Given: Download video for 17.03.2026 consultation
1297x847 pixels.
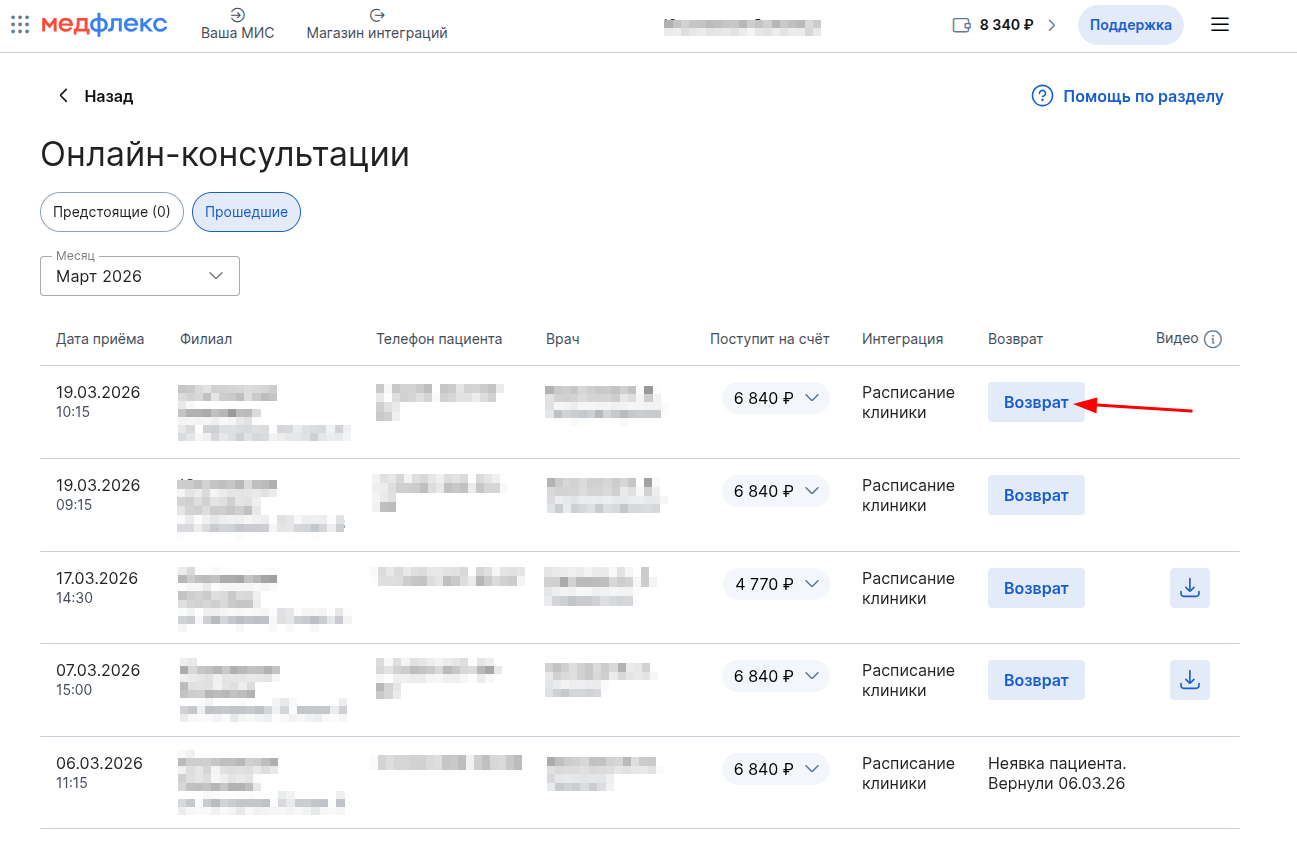Looking at the screenshot, I should [x=1189, y=588].
